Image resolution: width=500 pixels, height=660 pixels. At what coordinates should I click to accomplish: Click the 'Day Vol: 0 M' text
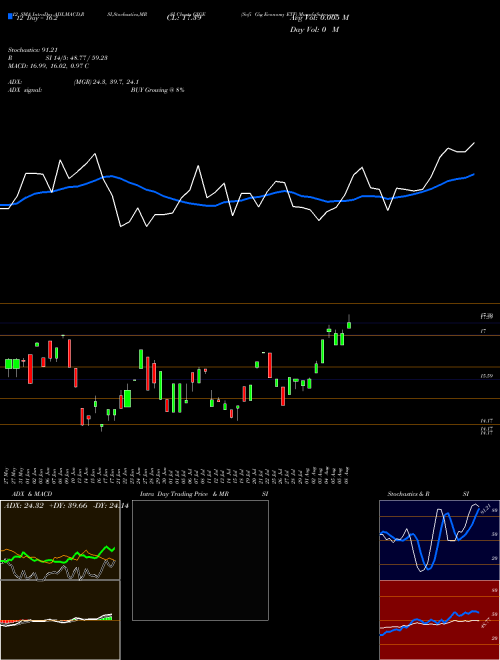[x=314, y=30]
